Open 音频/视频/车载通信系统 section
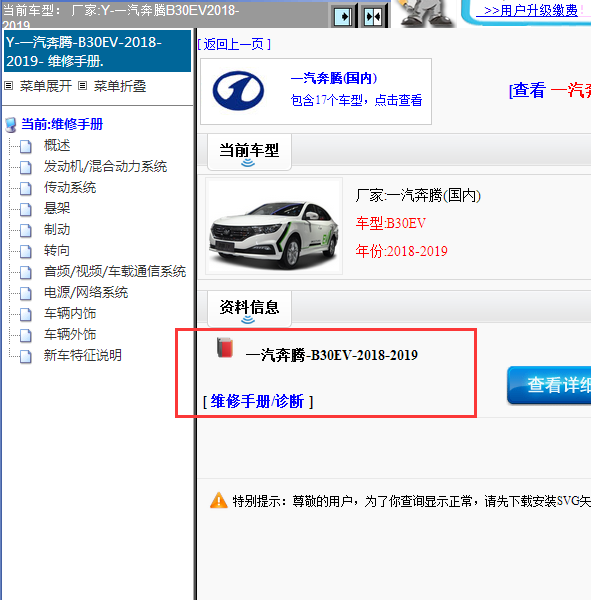 point(115,272)
